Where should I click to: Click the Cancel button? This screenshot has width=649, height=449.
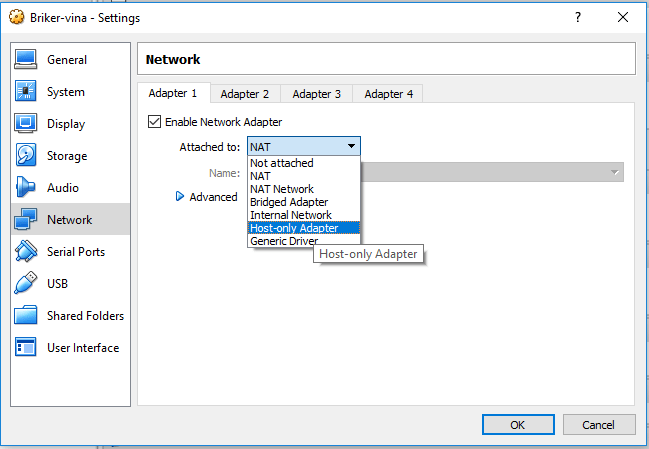click(596, 424)
